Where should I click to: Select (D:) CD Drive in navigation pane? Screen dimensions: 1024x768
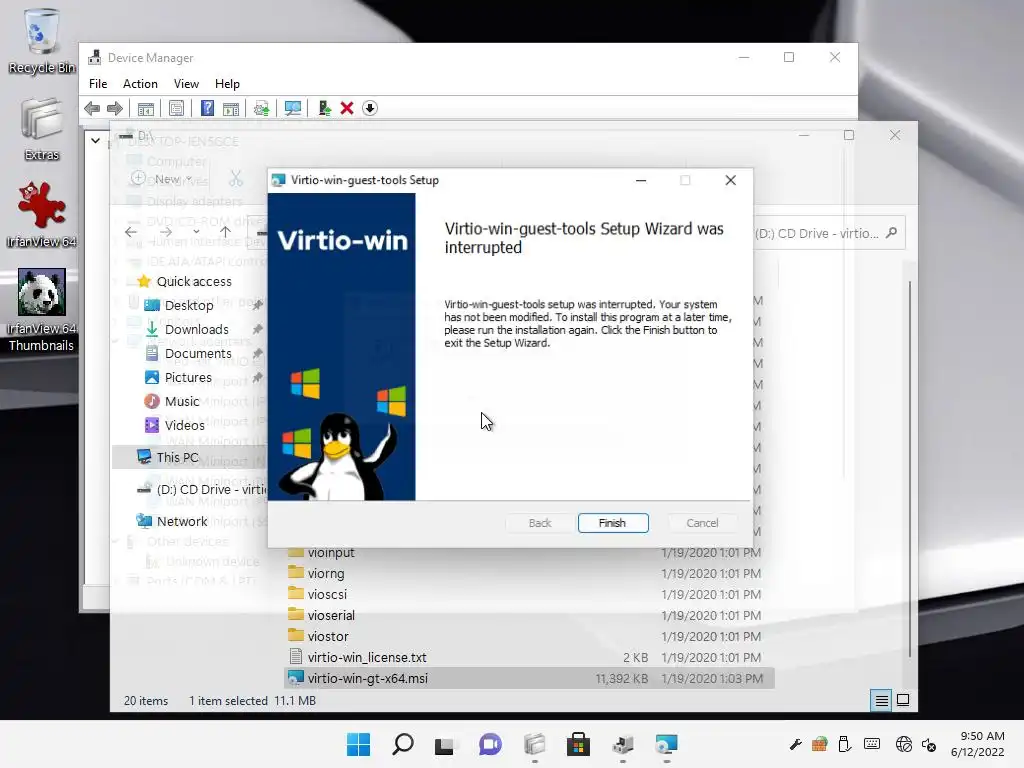tap(202, 489)
